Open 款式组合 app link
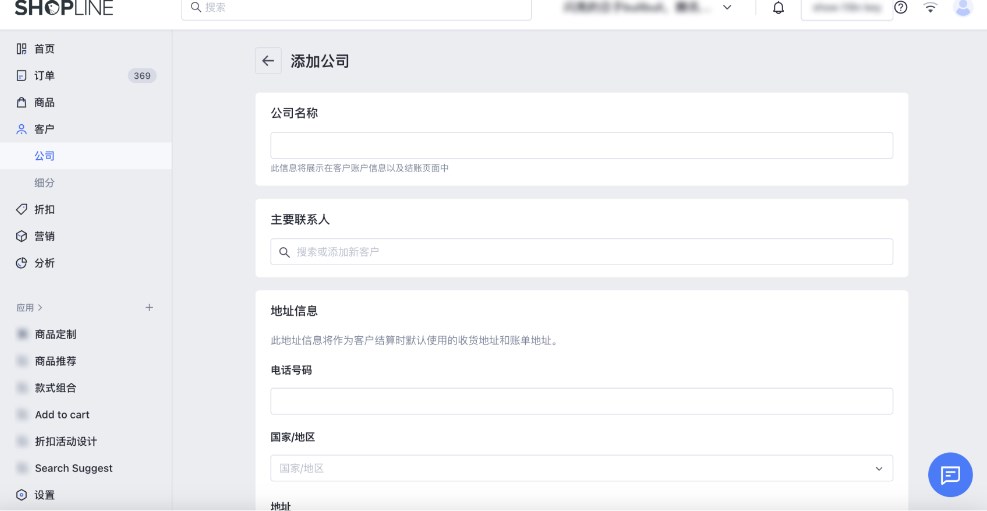Viewport: 987px width, 511px height. pos(55,388)
